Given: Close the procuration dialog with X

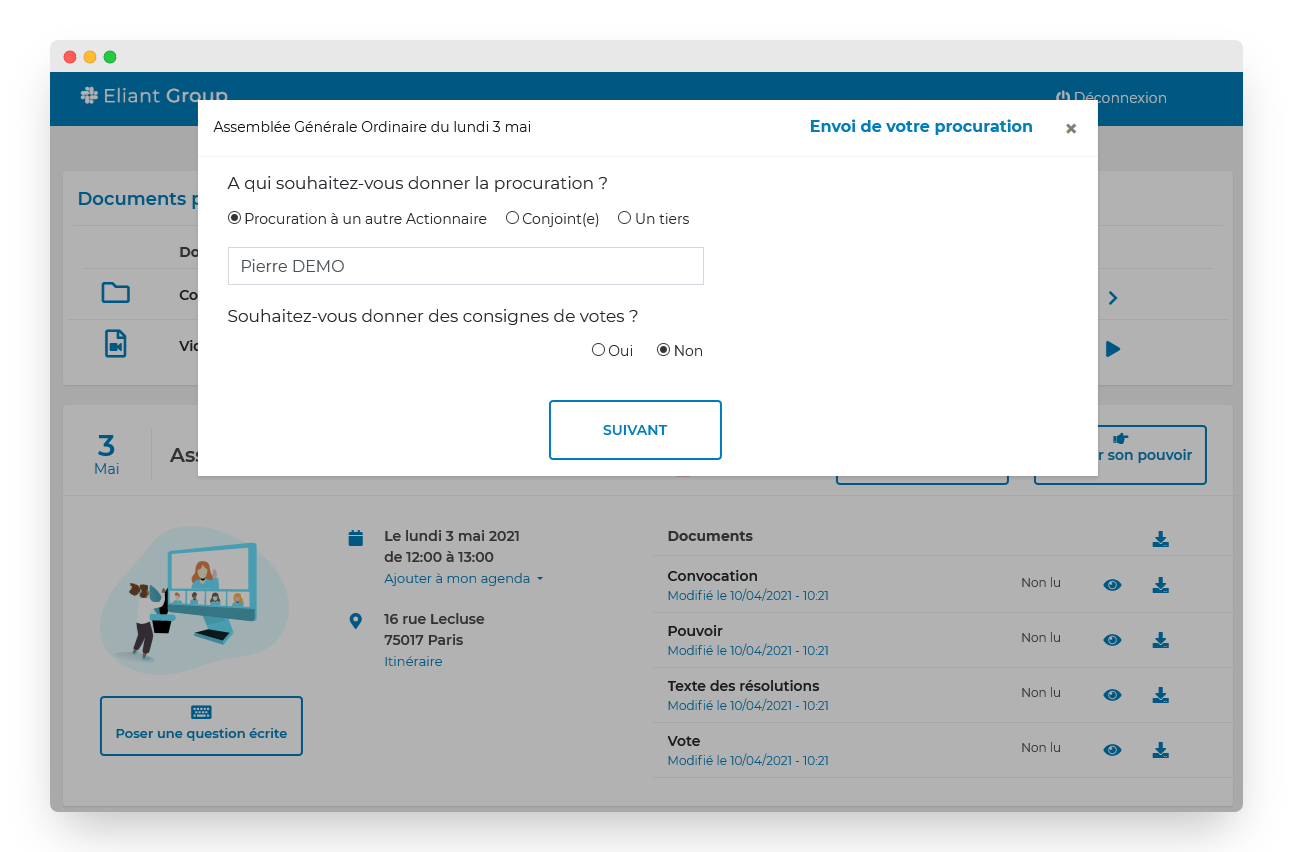Looking at the screenshot, I should pos(1071,129).
